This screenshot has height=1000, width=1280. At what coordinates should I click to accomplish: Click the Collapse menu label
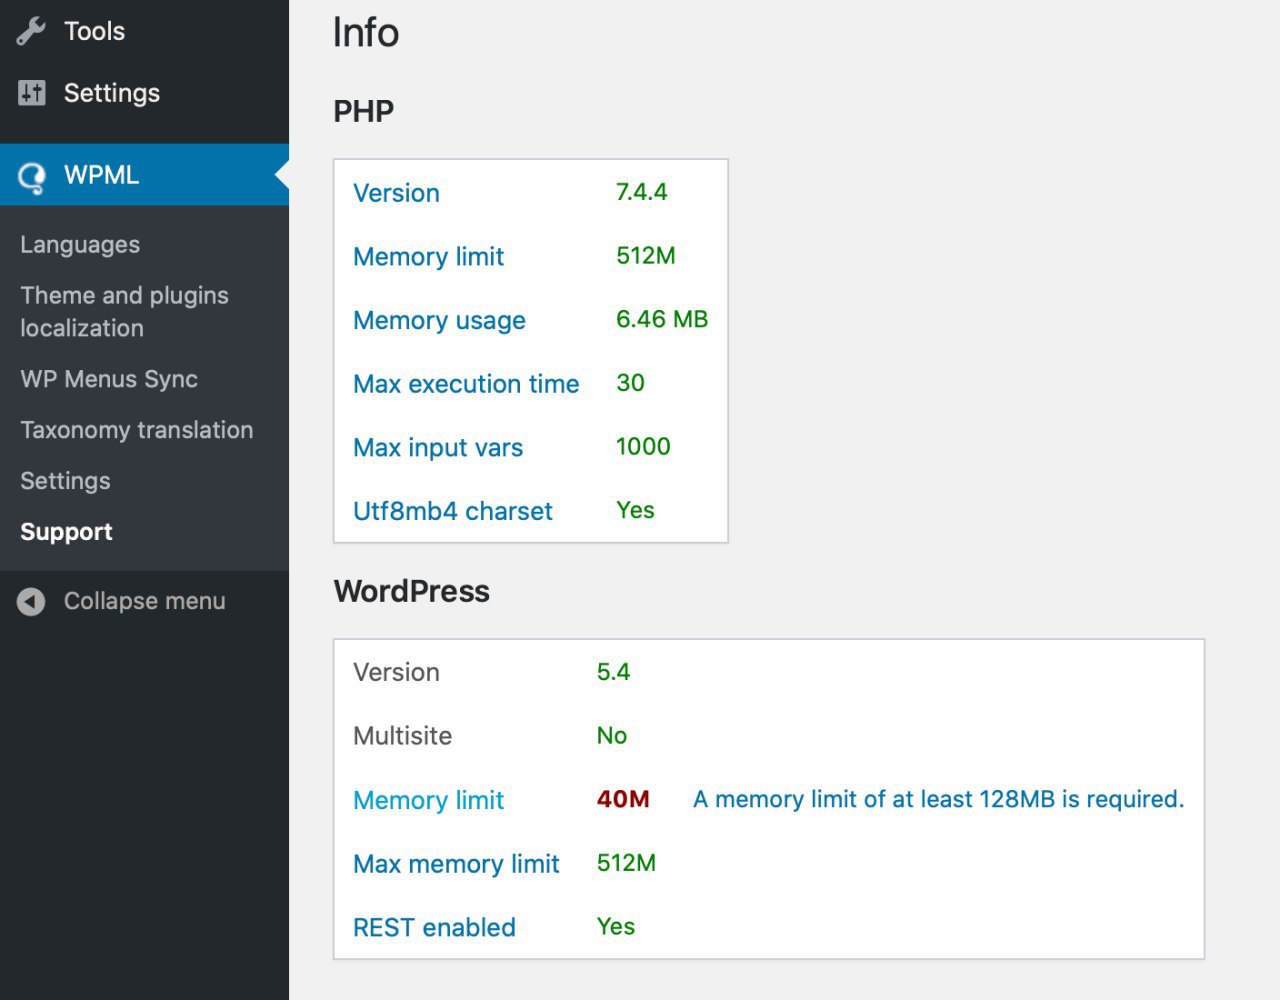144,601
